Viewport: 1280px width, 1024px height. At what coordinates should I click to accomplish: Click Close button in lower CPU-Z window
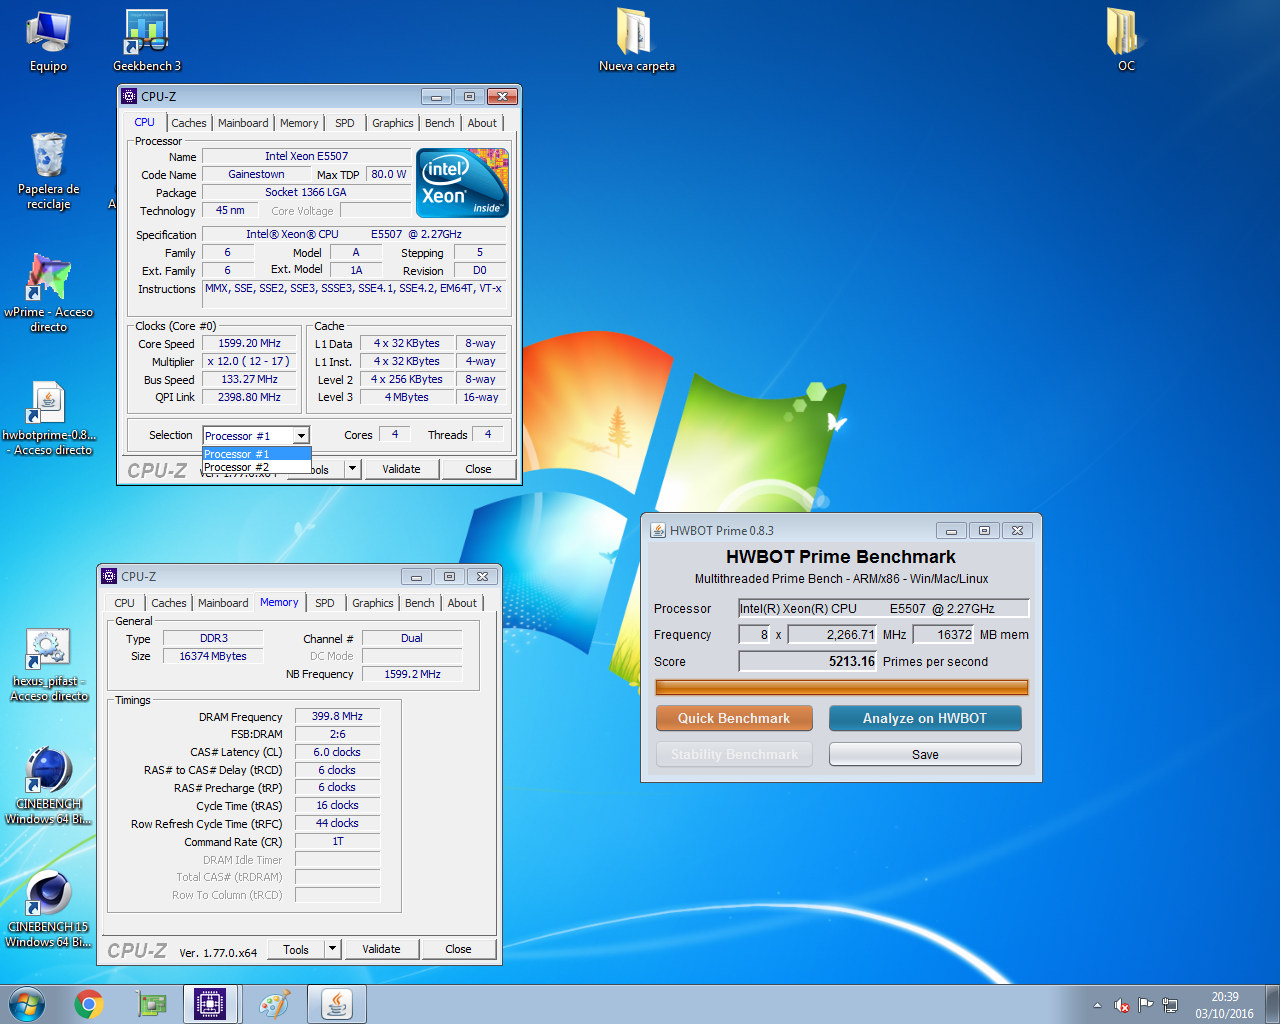tap(458, 949)
